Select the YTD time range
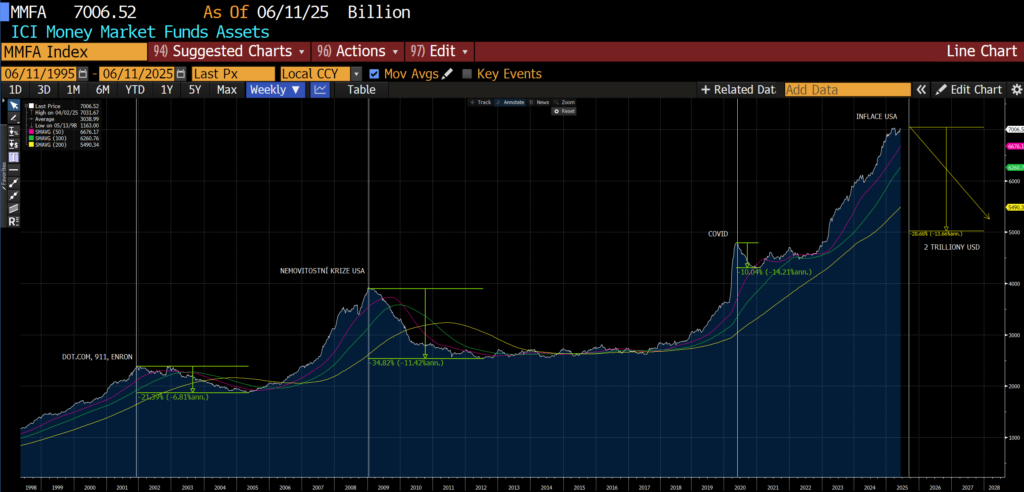 click(135, 90)
